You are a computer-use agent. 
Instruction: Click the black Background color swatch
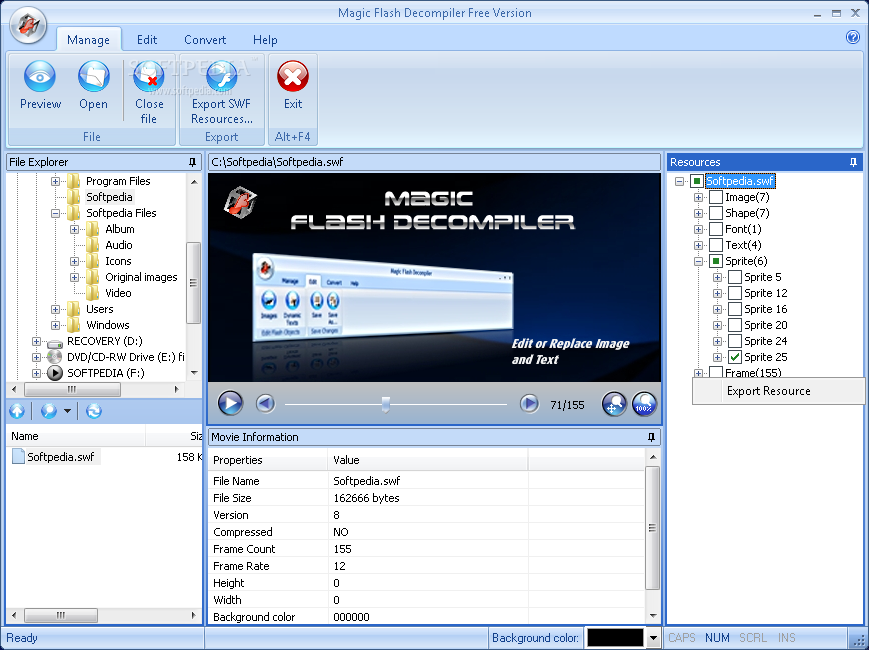pos(616,638)
